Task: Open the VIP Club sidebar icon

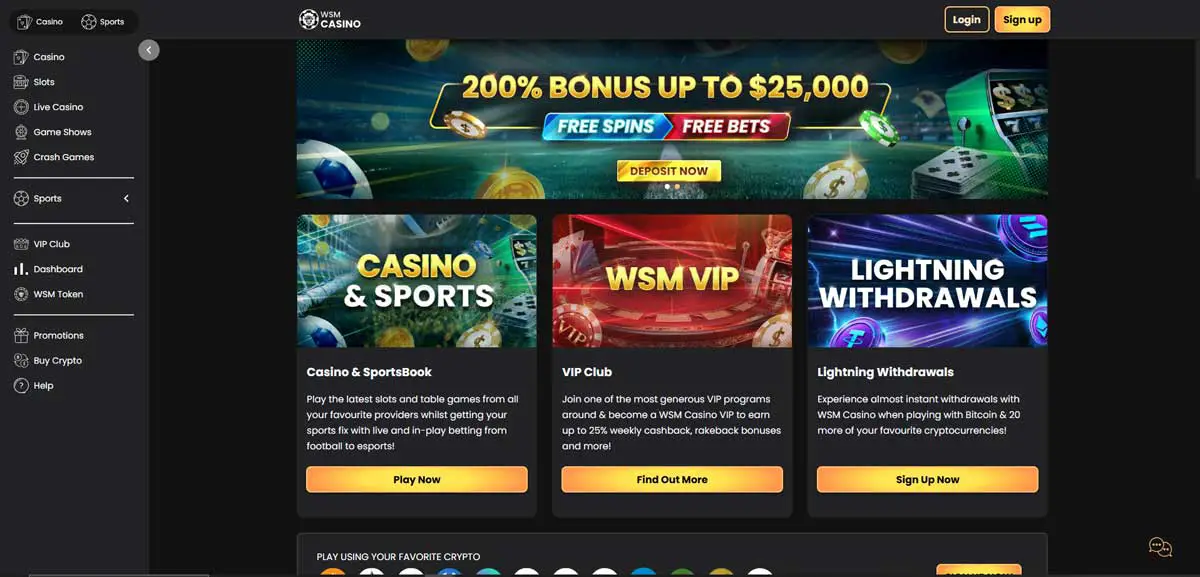Action: tap(21, 244)
